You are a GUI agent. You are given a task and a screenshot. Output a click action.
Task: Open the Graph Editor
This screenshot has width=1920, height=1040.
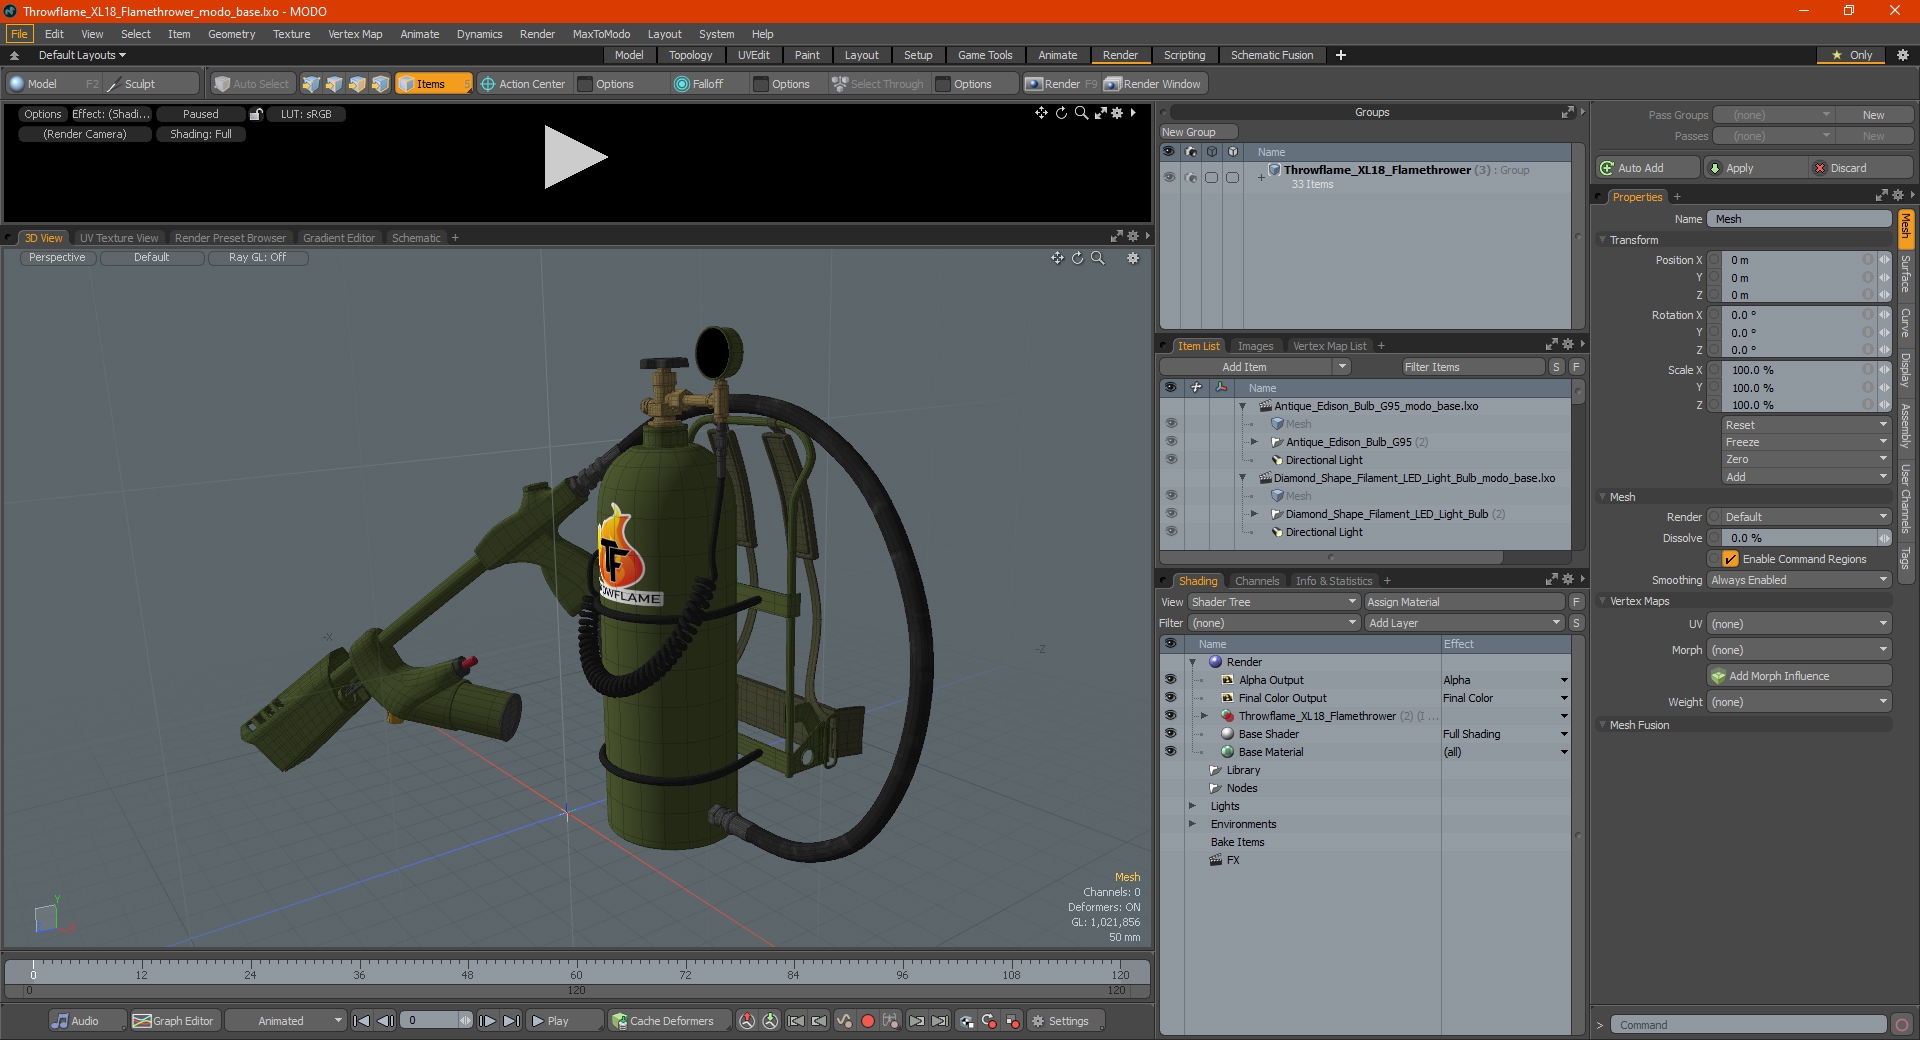(173, 1021)
